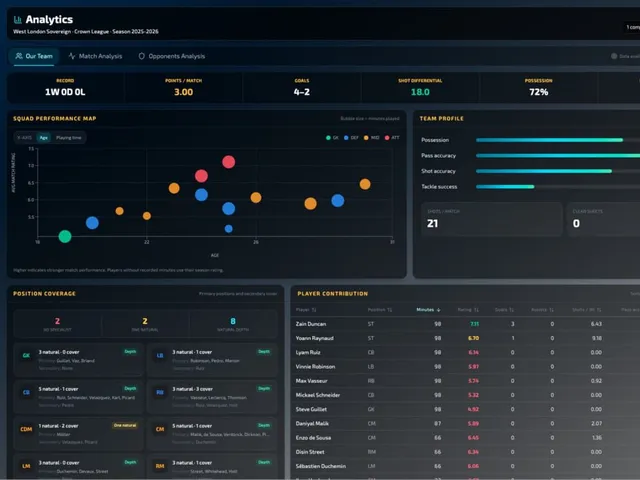Screen dimensions: 640x480
Task: Click Yoann Raynaud's rating 6.70
Action: pos(473,338)
